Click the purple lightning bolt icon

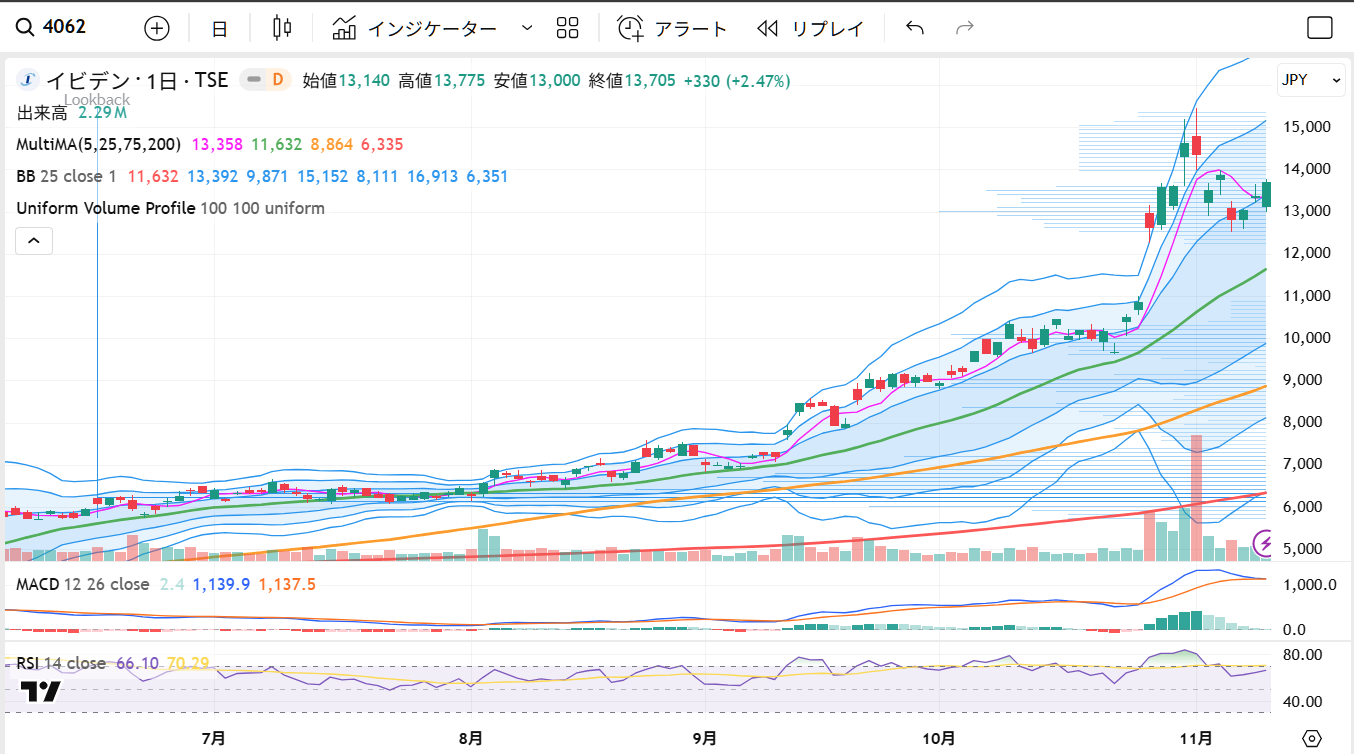[1264, 543]
